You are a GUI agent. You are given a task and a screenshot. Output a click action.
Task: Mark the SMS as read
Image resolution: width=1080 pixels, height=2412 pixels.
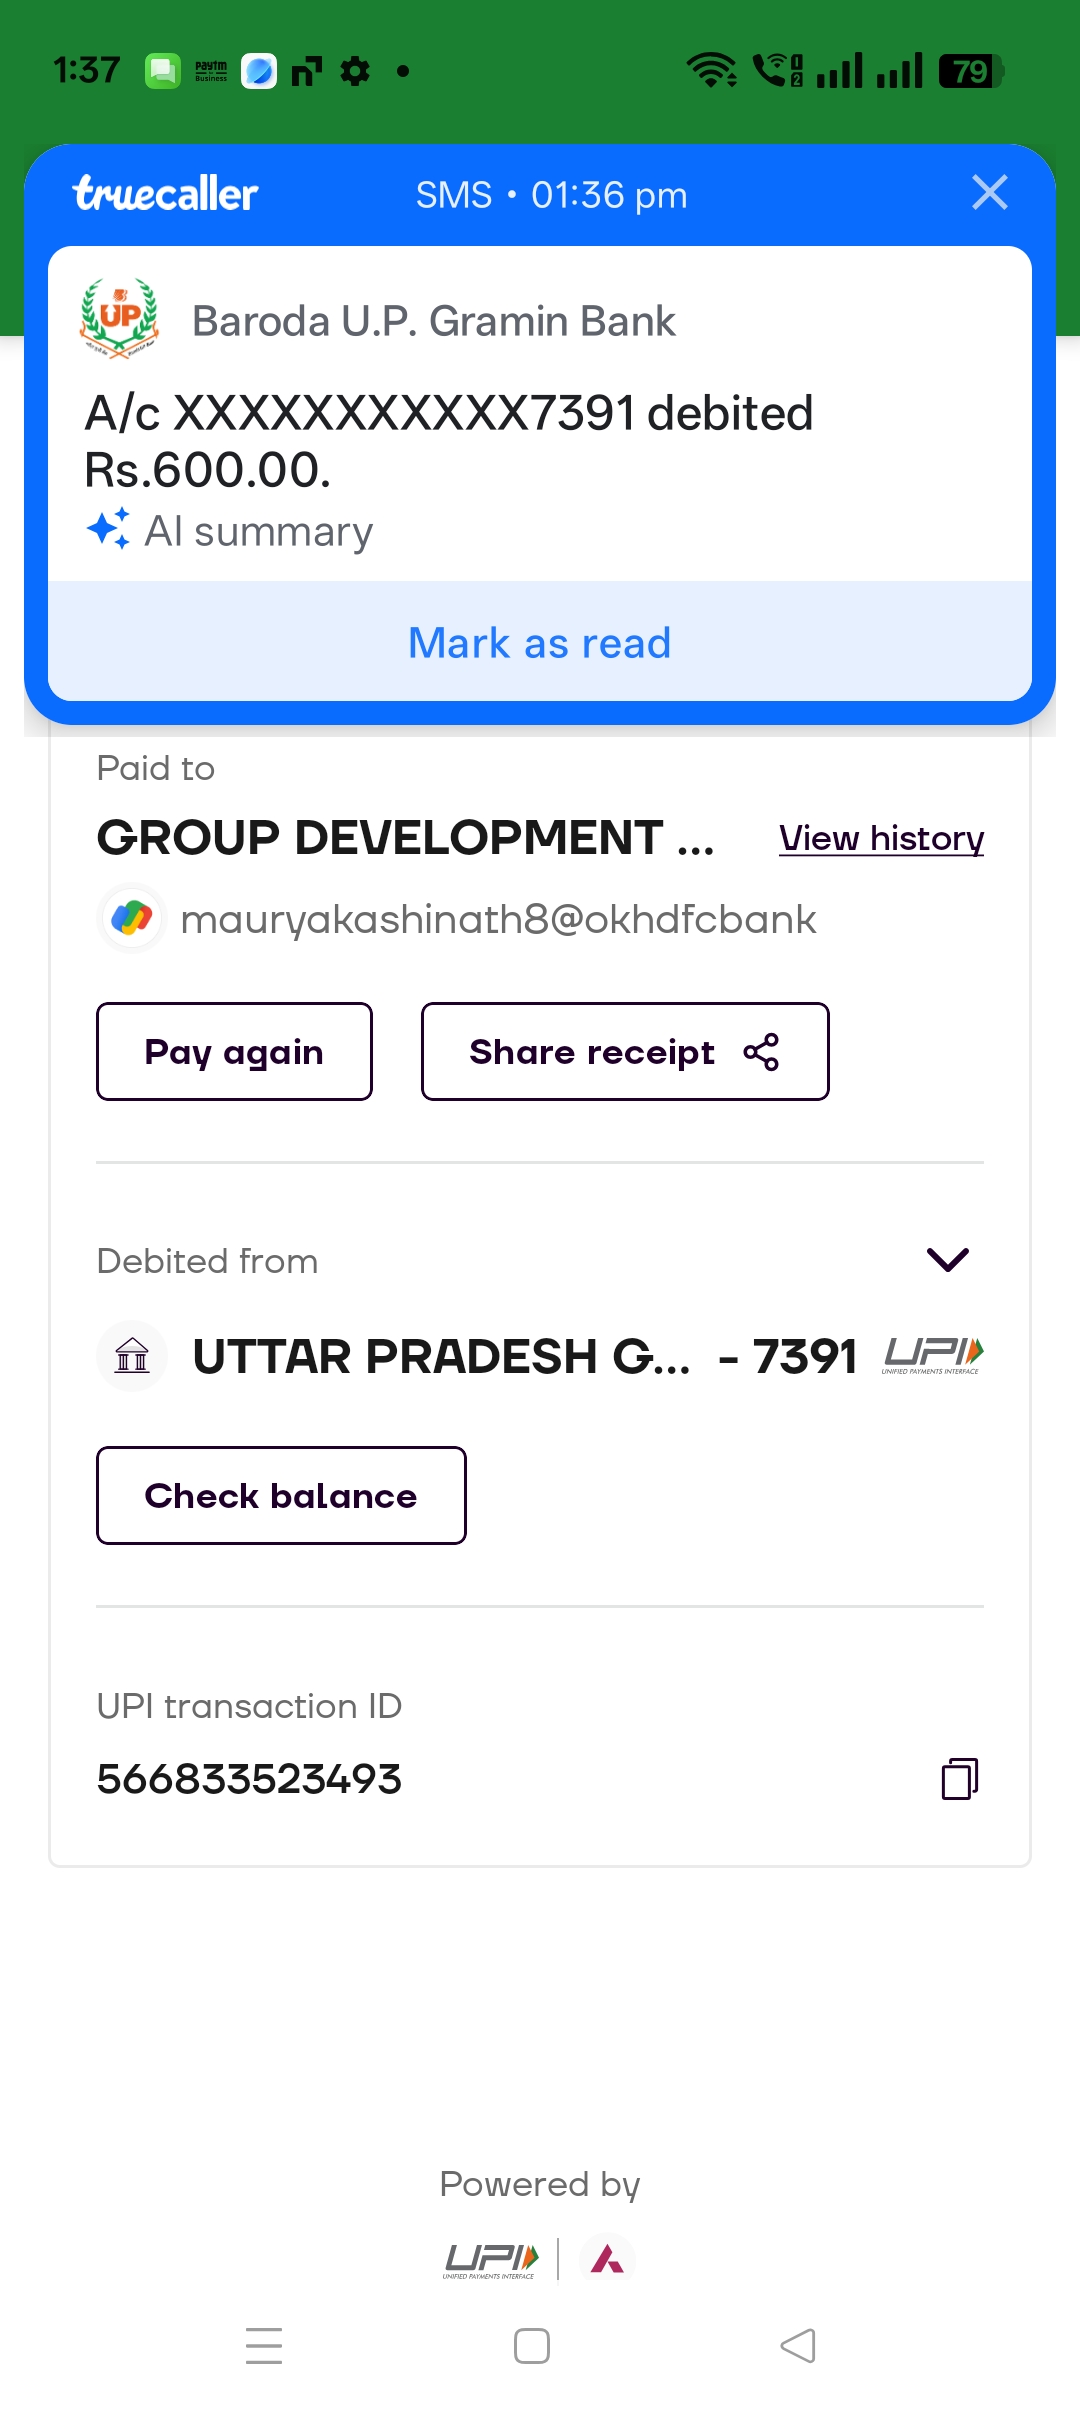540,643
